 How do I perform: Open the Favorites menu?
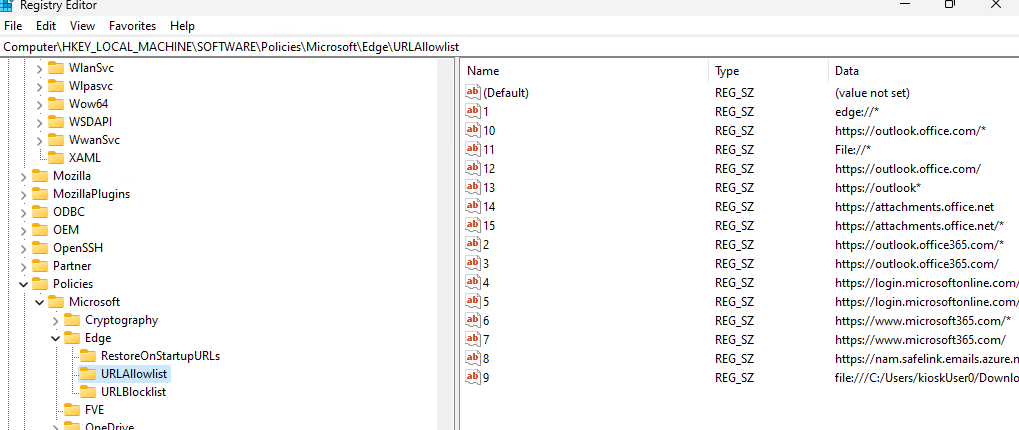coord(132,25)
